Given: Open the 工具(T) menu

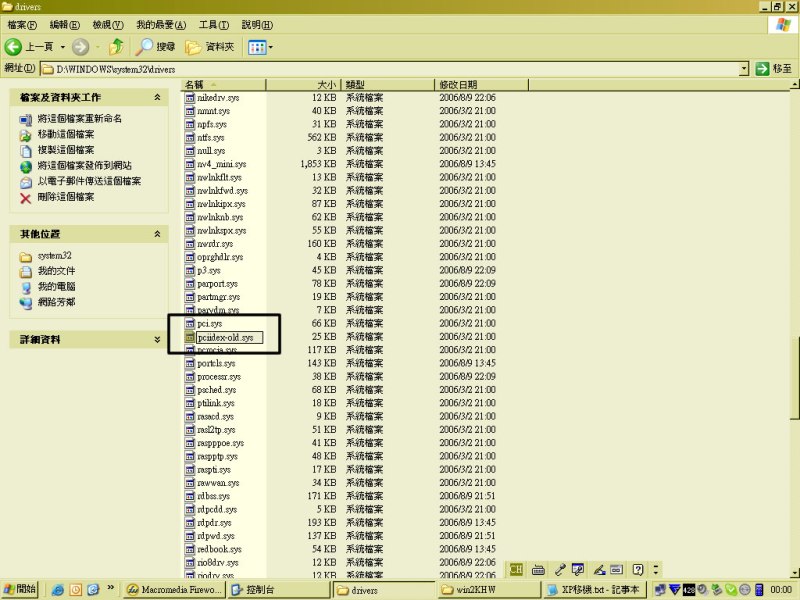Looking at the screenshot, I should click(x=214, y=24).
